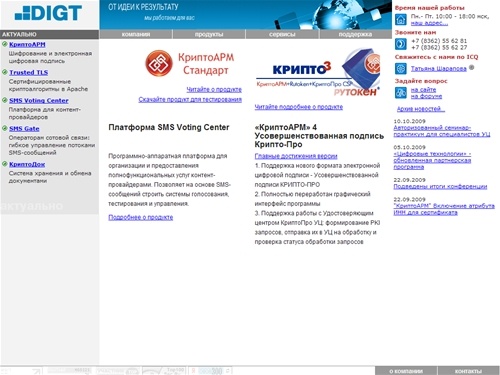Go to the о компании footer tab
This screenshot has height=375, width=500.
pos(406,371)
